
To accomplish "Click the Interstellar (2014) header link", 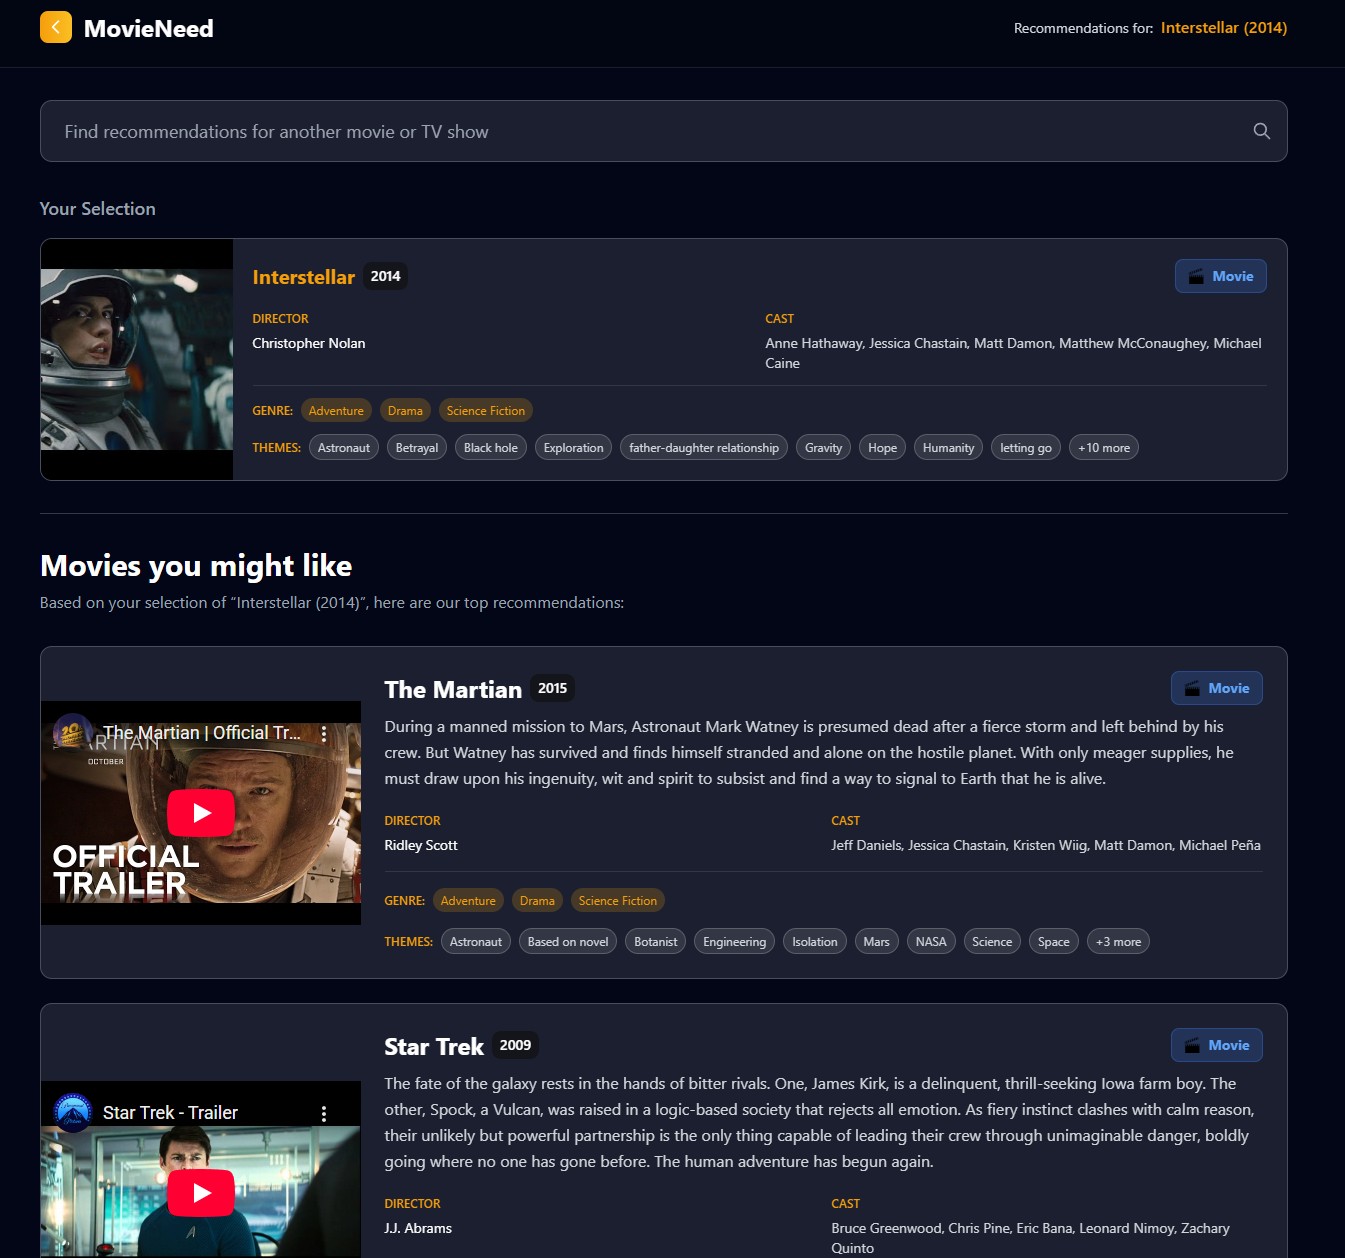I will pos(1223,28).
